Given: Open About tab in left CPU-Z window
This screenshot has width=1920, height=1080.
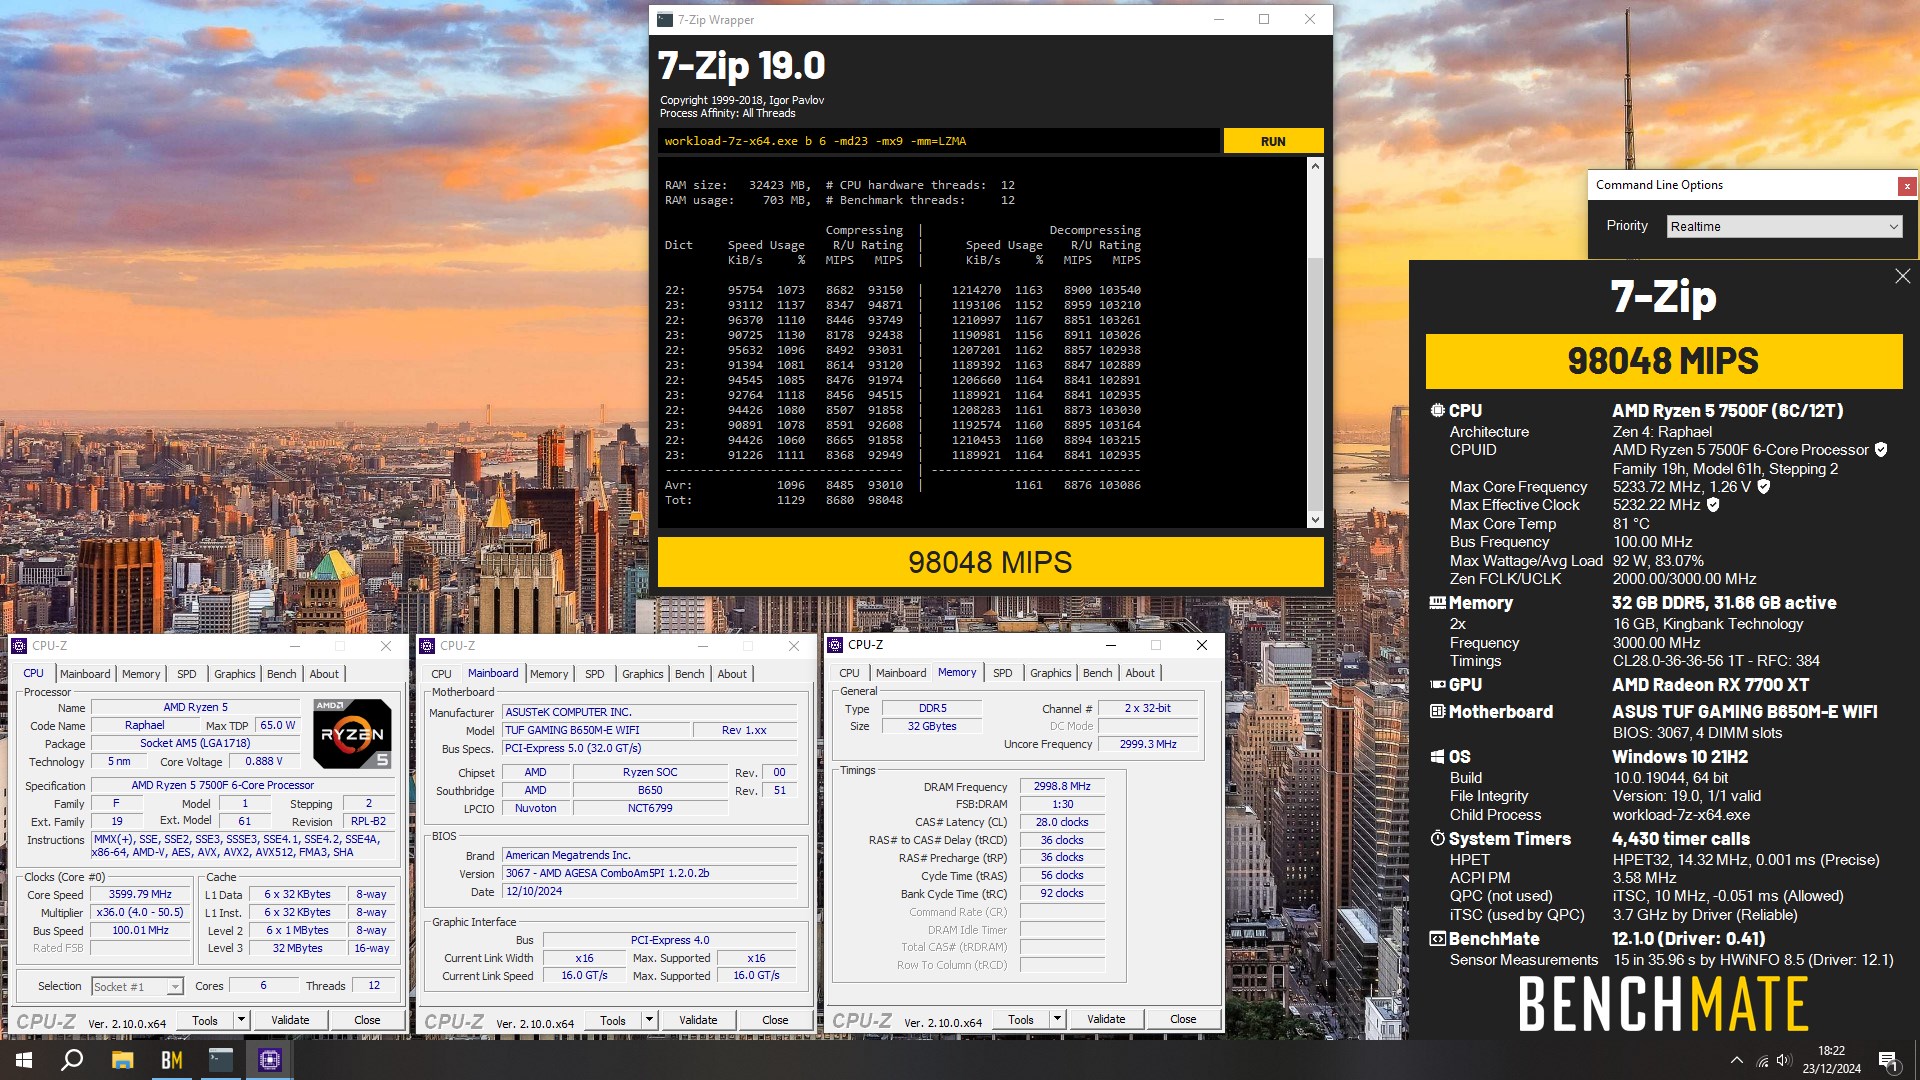Looking at the screenshot, I should click(x=324, y=674).
